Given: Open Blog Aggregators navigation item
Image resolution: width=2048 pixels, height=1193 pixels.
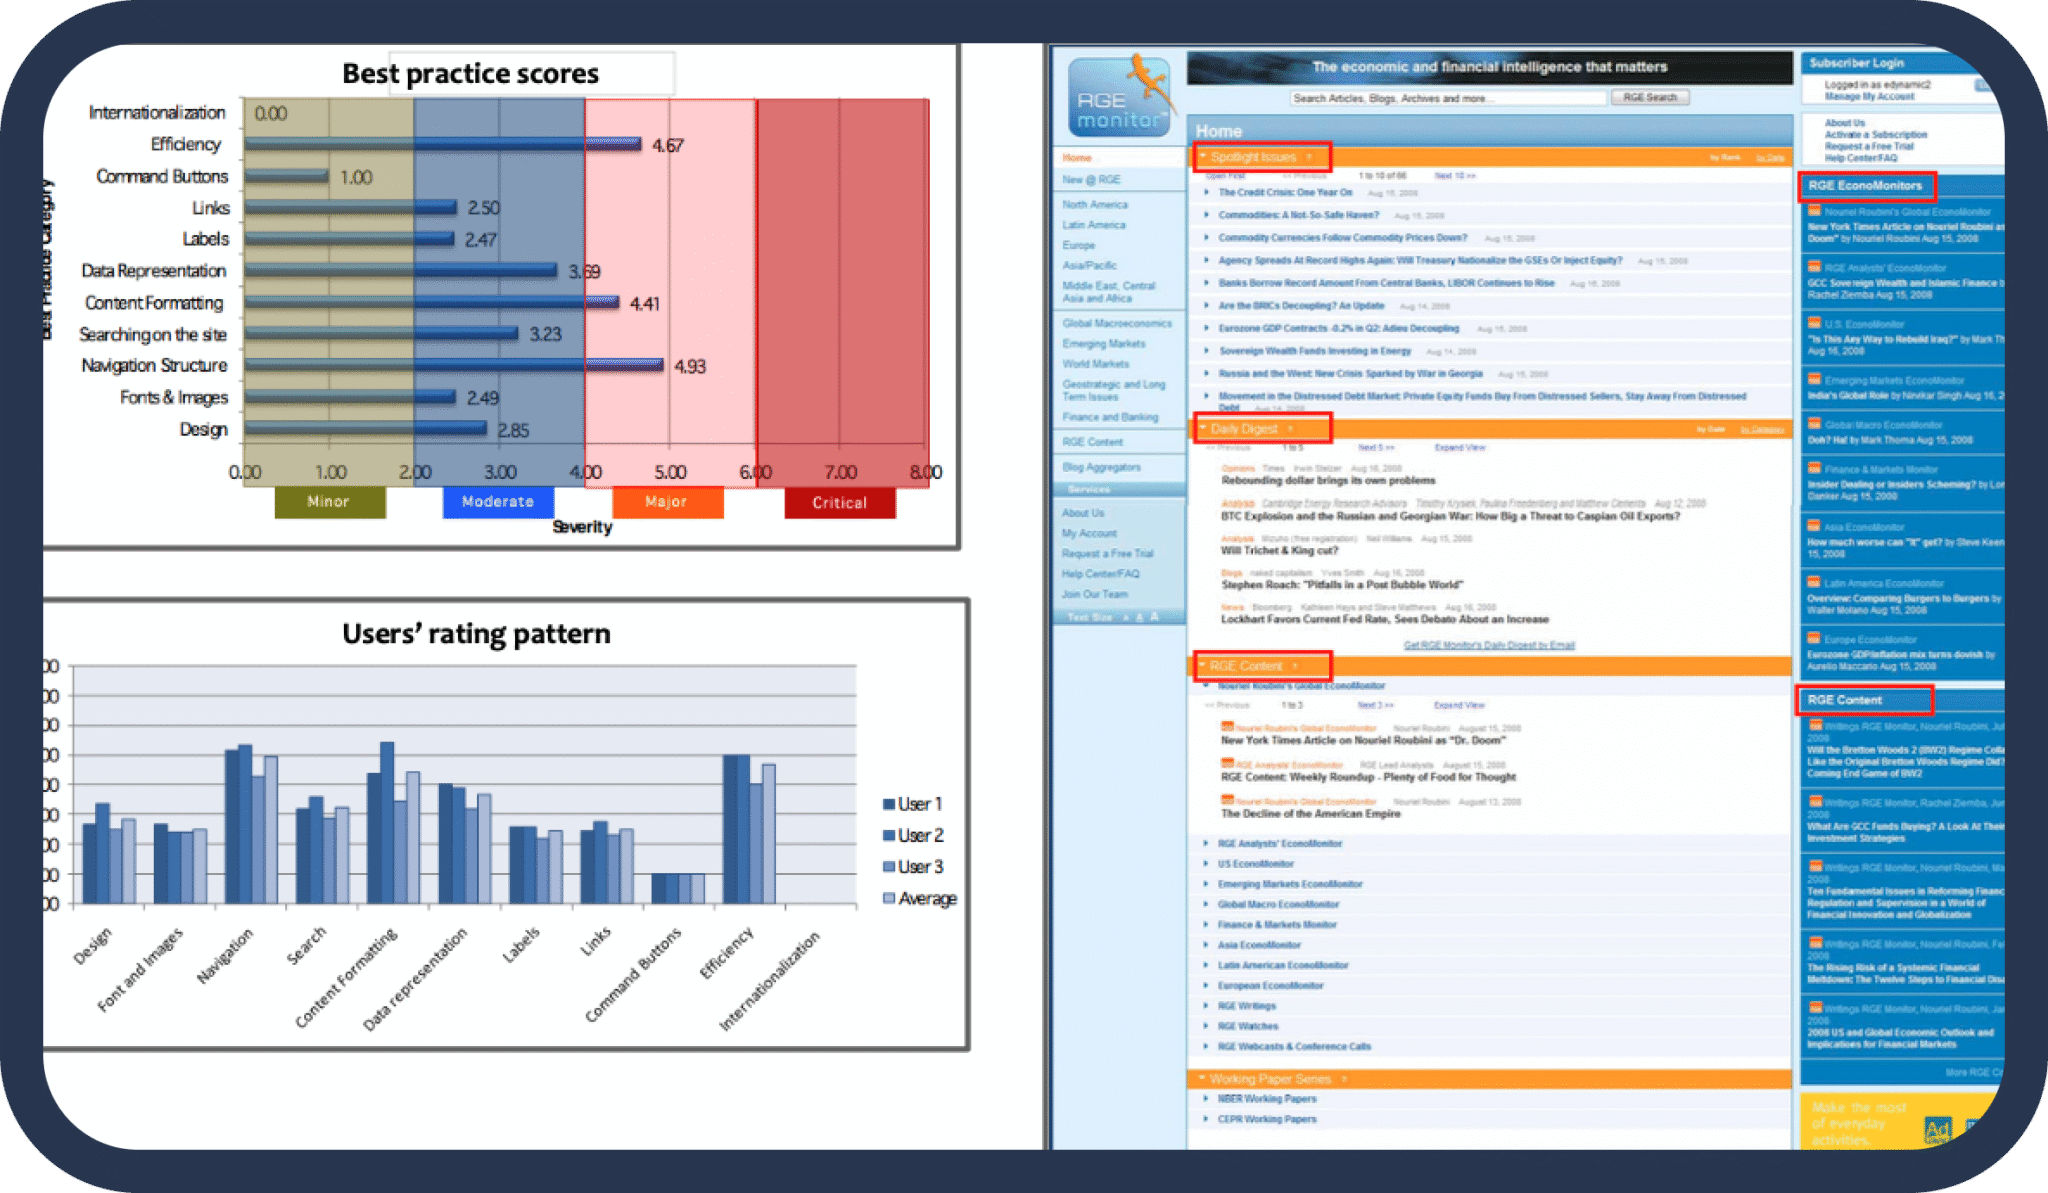Looking at the screenshot, I should click(x=1101, y=467).
